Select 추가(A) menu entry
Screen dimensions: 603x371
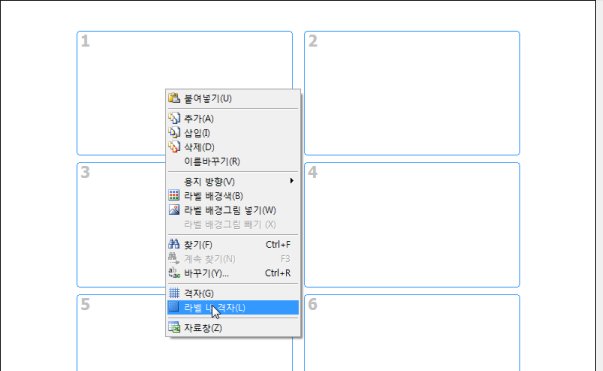click(x=233, y=118)
